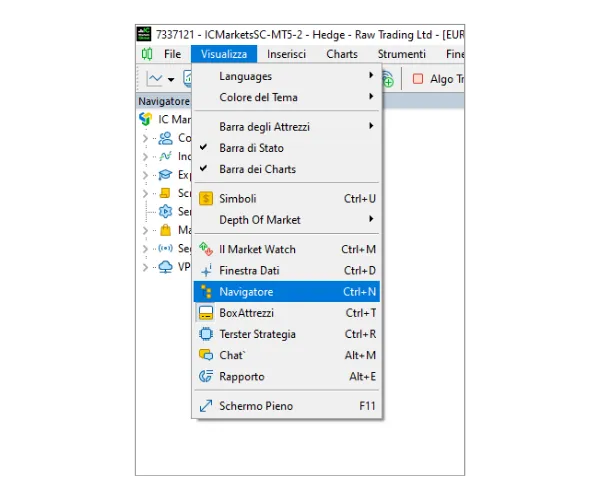Click the Finestra Dati crosshair icon
Image resolution: width=600 pixels, height=500 pixels.
tap(206, 271)
